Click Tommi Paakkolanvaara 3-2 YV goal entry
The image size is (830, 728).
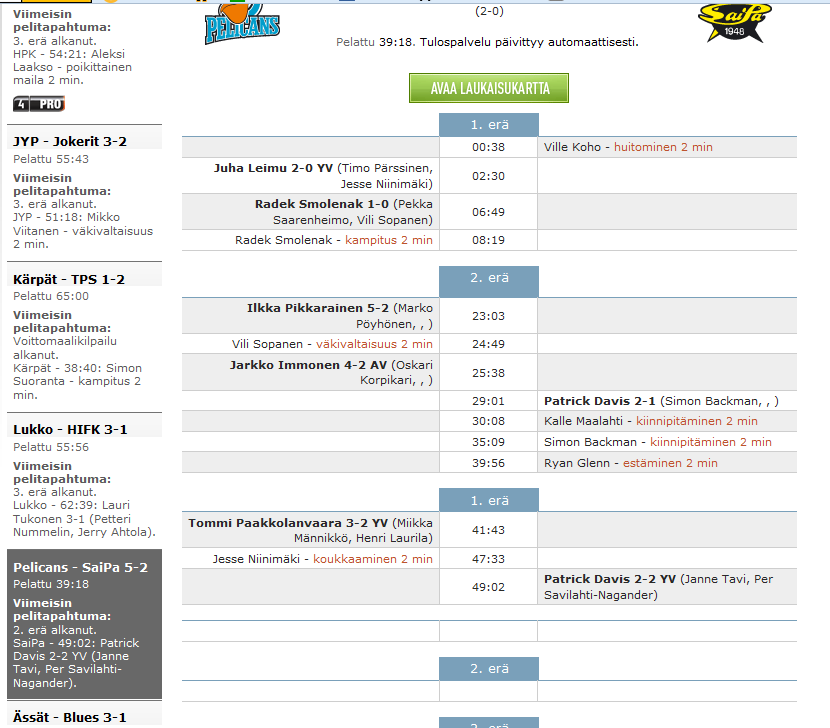(x=288, y=523)
